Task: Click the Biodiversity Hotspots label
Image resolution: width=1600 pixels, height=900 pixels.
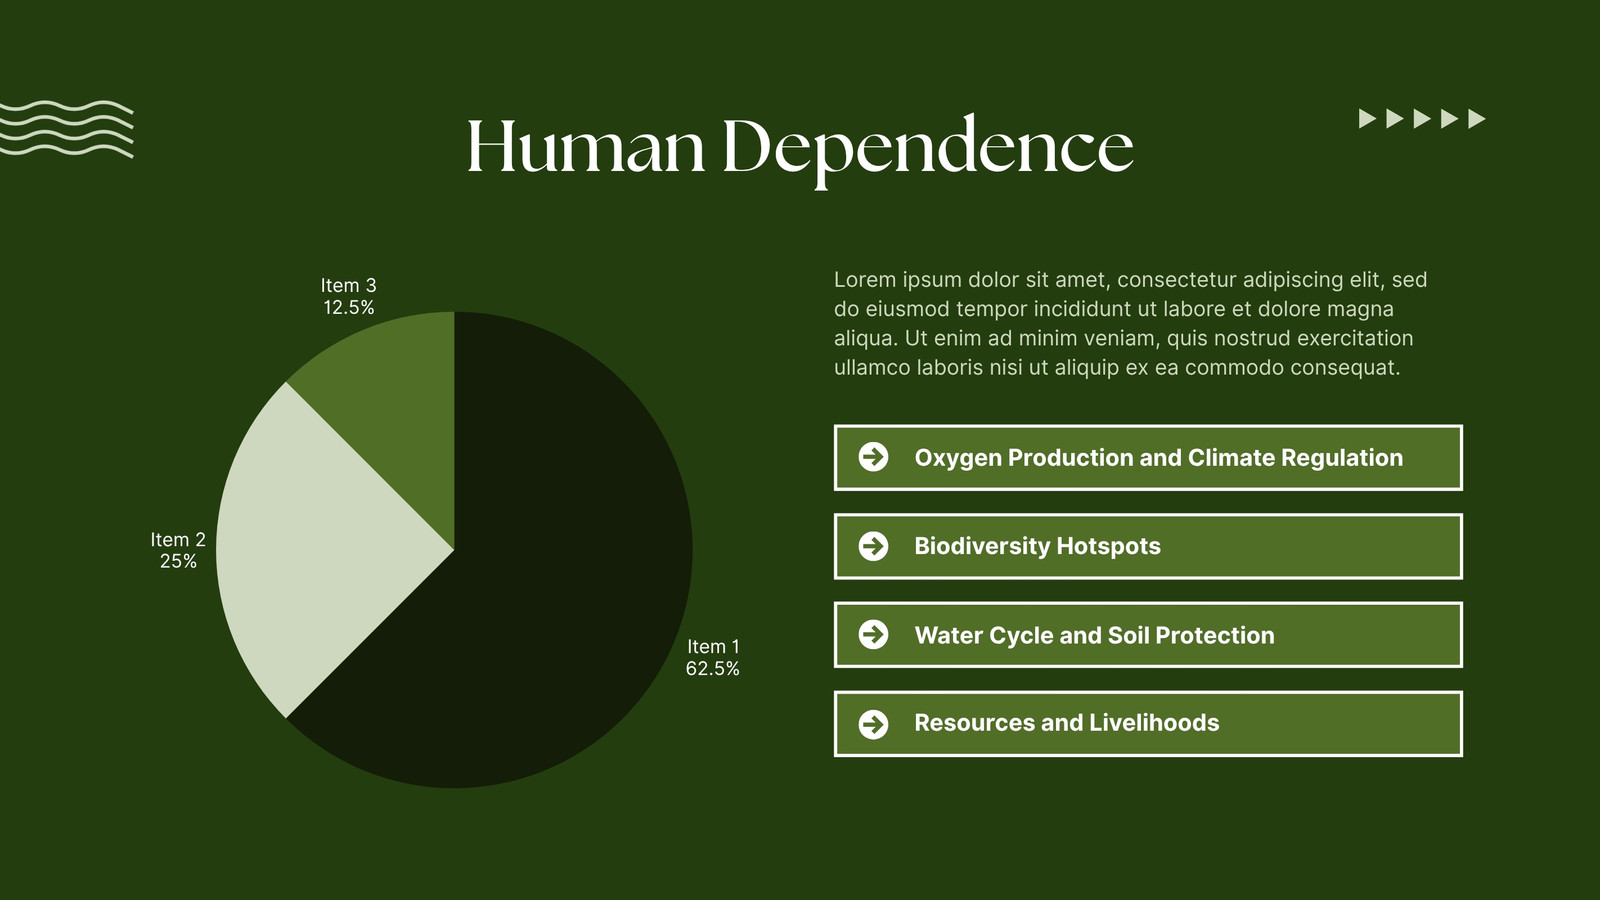Action: tap(1037, 546)
